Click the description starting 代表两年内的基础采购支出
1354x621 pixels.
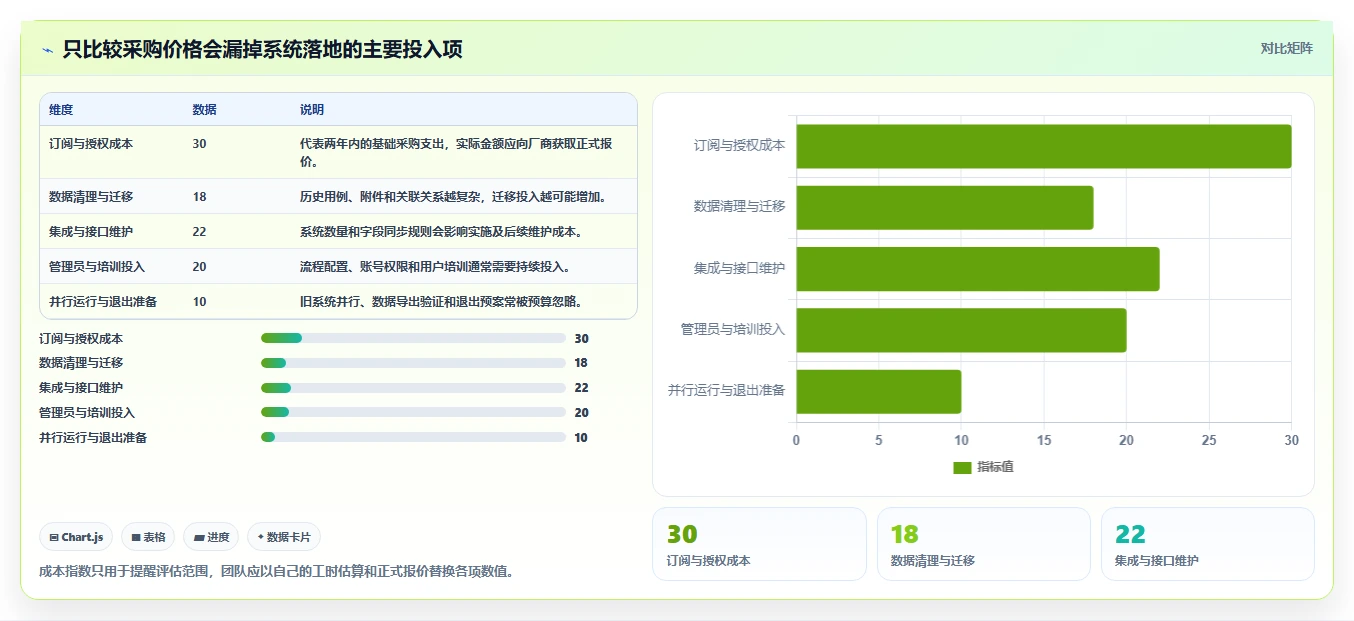point(456,153)
